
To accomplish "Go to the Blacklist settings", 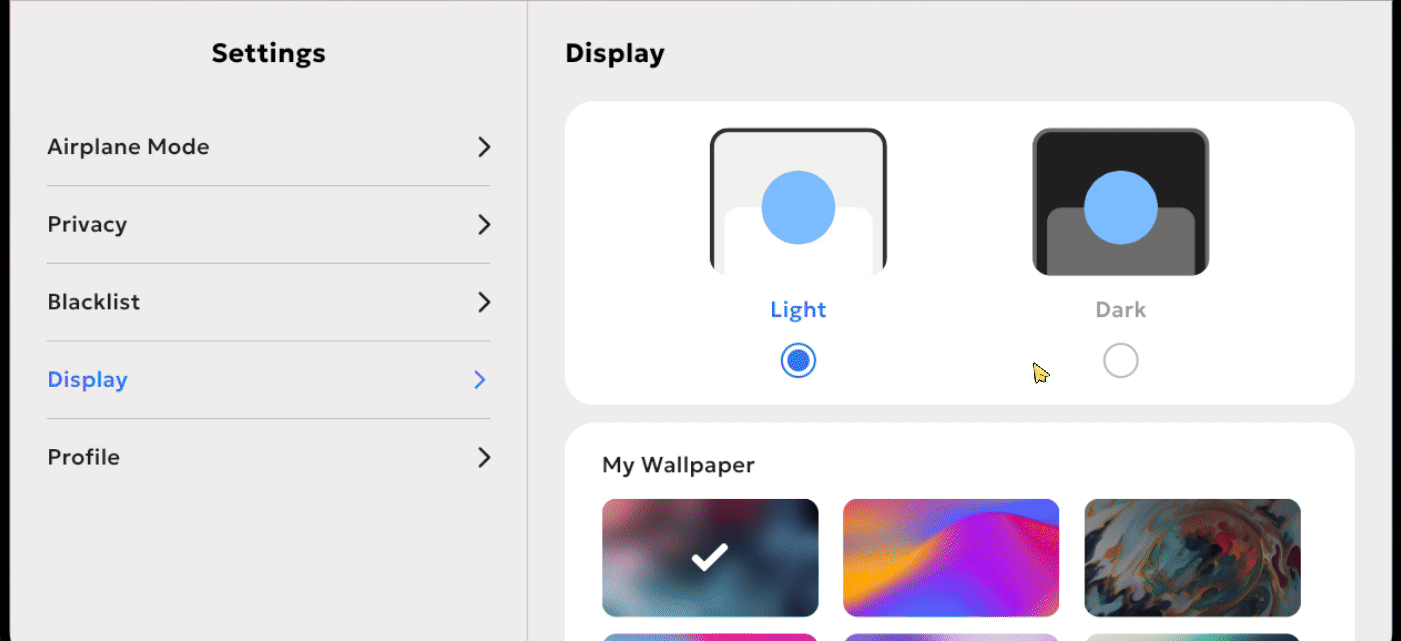I will (x=269, y=302).
